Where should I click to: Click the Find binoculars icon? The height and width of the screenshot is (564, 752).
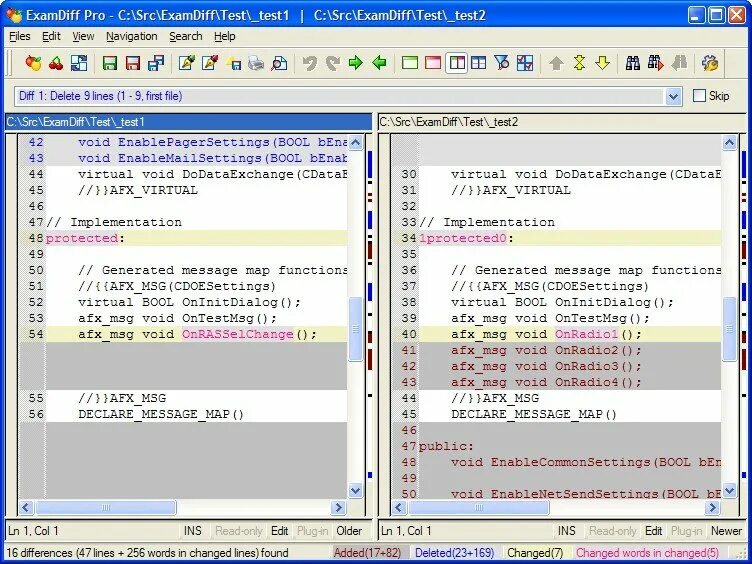click(633, 63)
